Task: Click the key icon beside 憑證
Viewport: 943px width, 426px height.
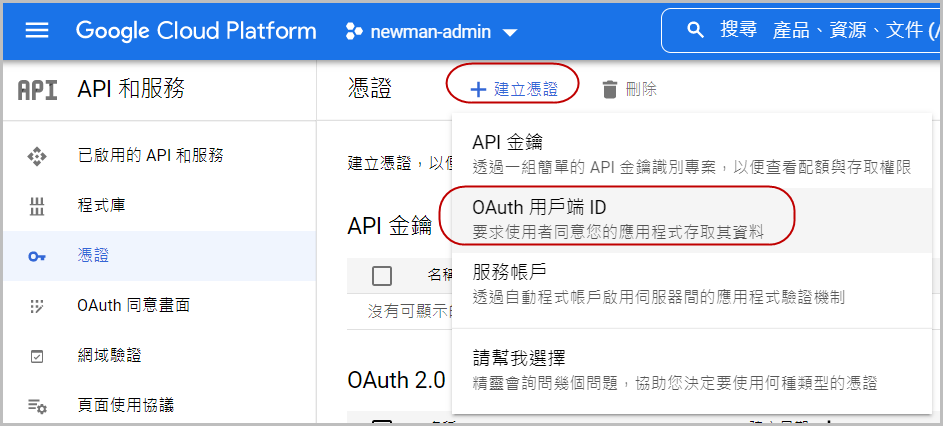Action: pos(37,256)
